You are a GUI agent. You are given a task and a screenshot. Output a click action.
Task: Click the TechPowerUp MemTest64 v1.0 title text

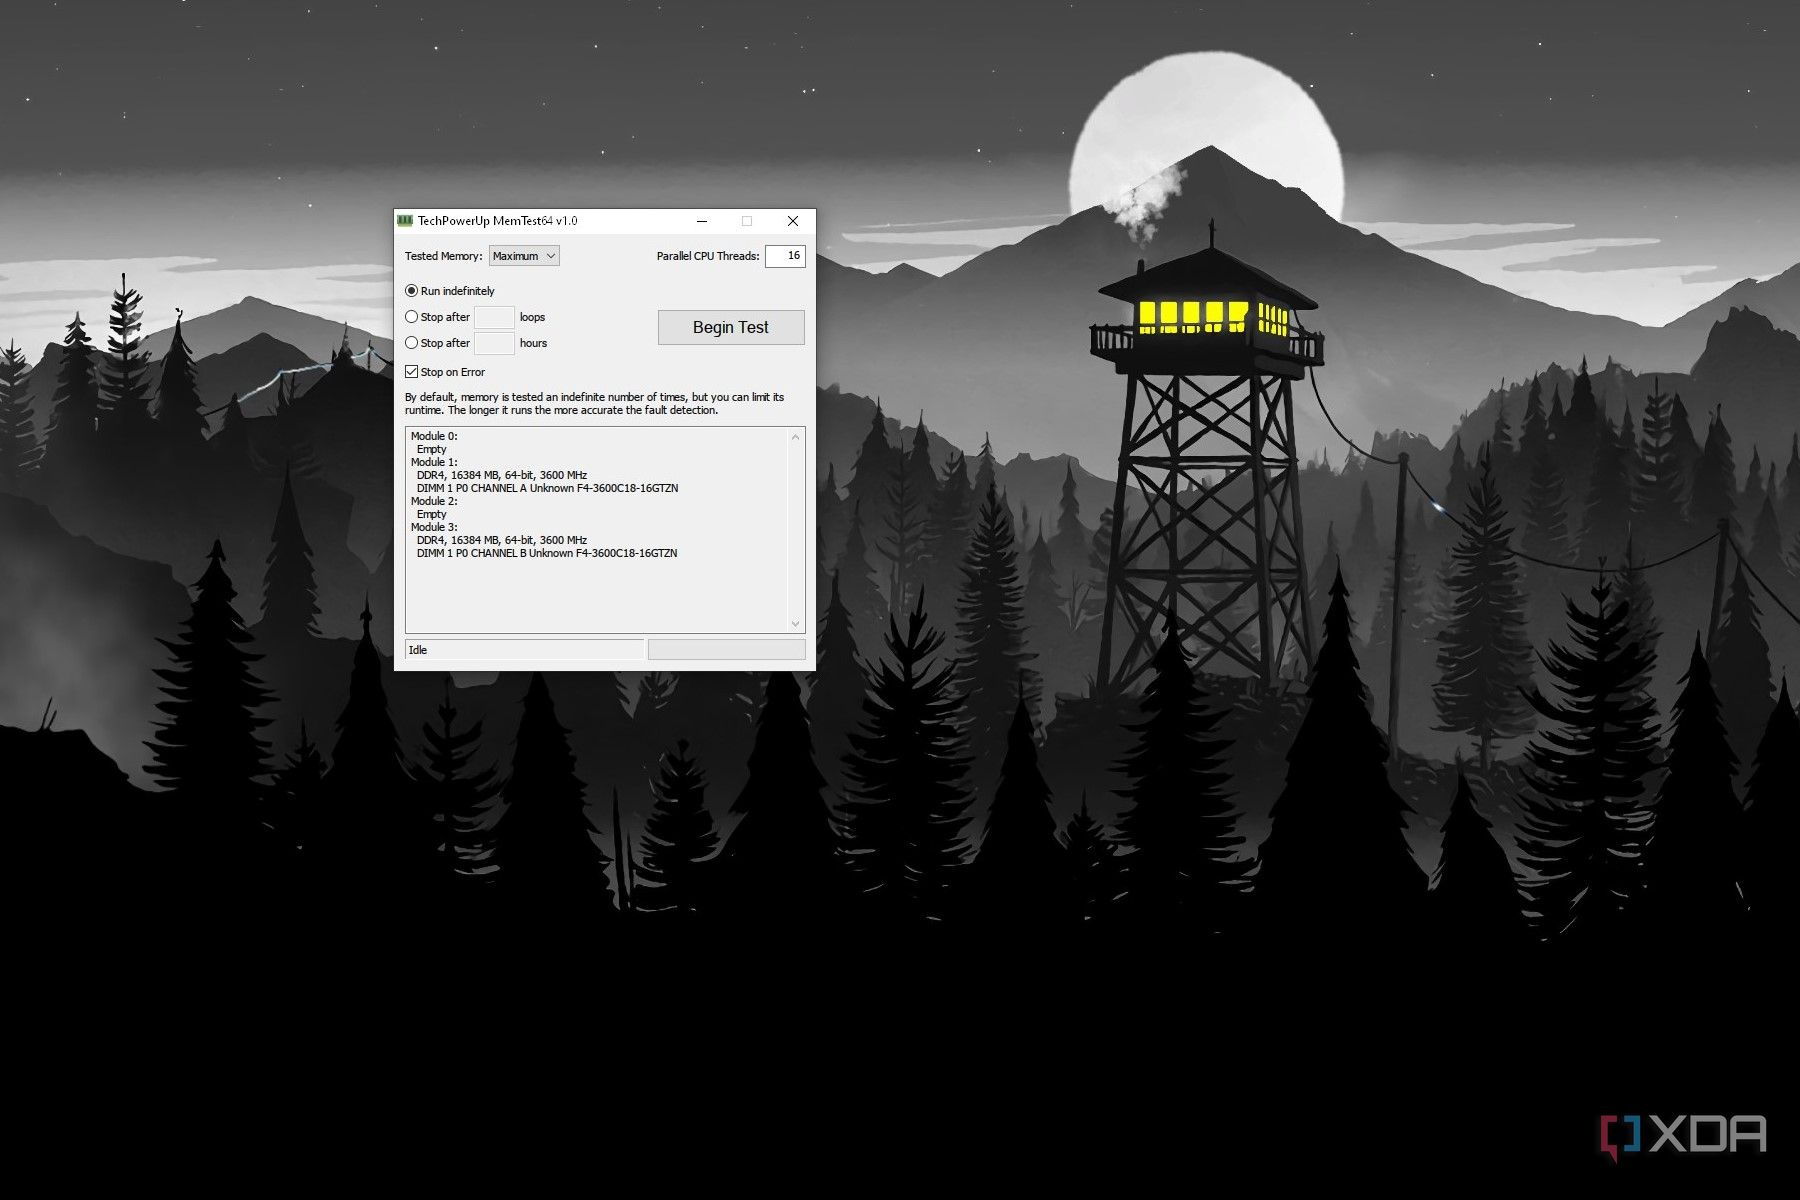click(497, 221)
